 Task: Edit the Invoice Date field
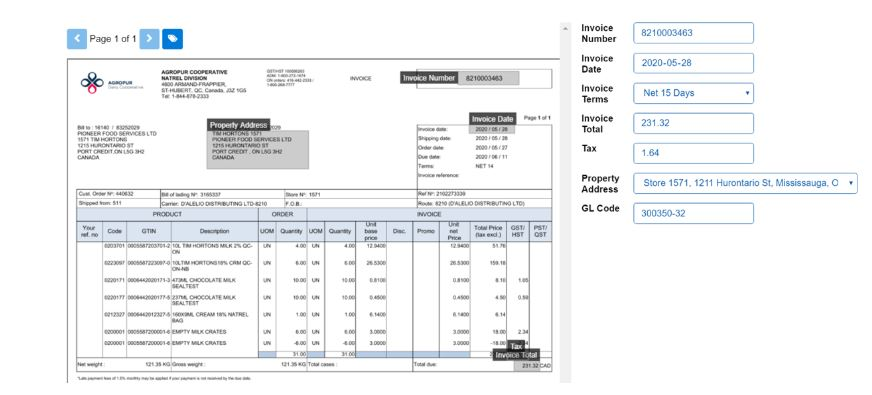[x=693, y=63]
